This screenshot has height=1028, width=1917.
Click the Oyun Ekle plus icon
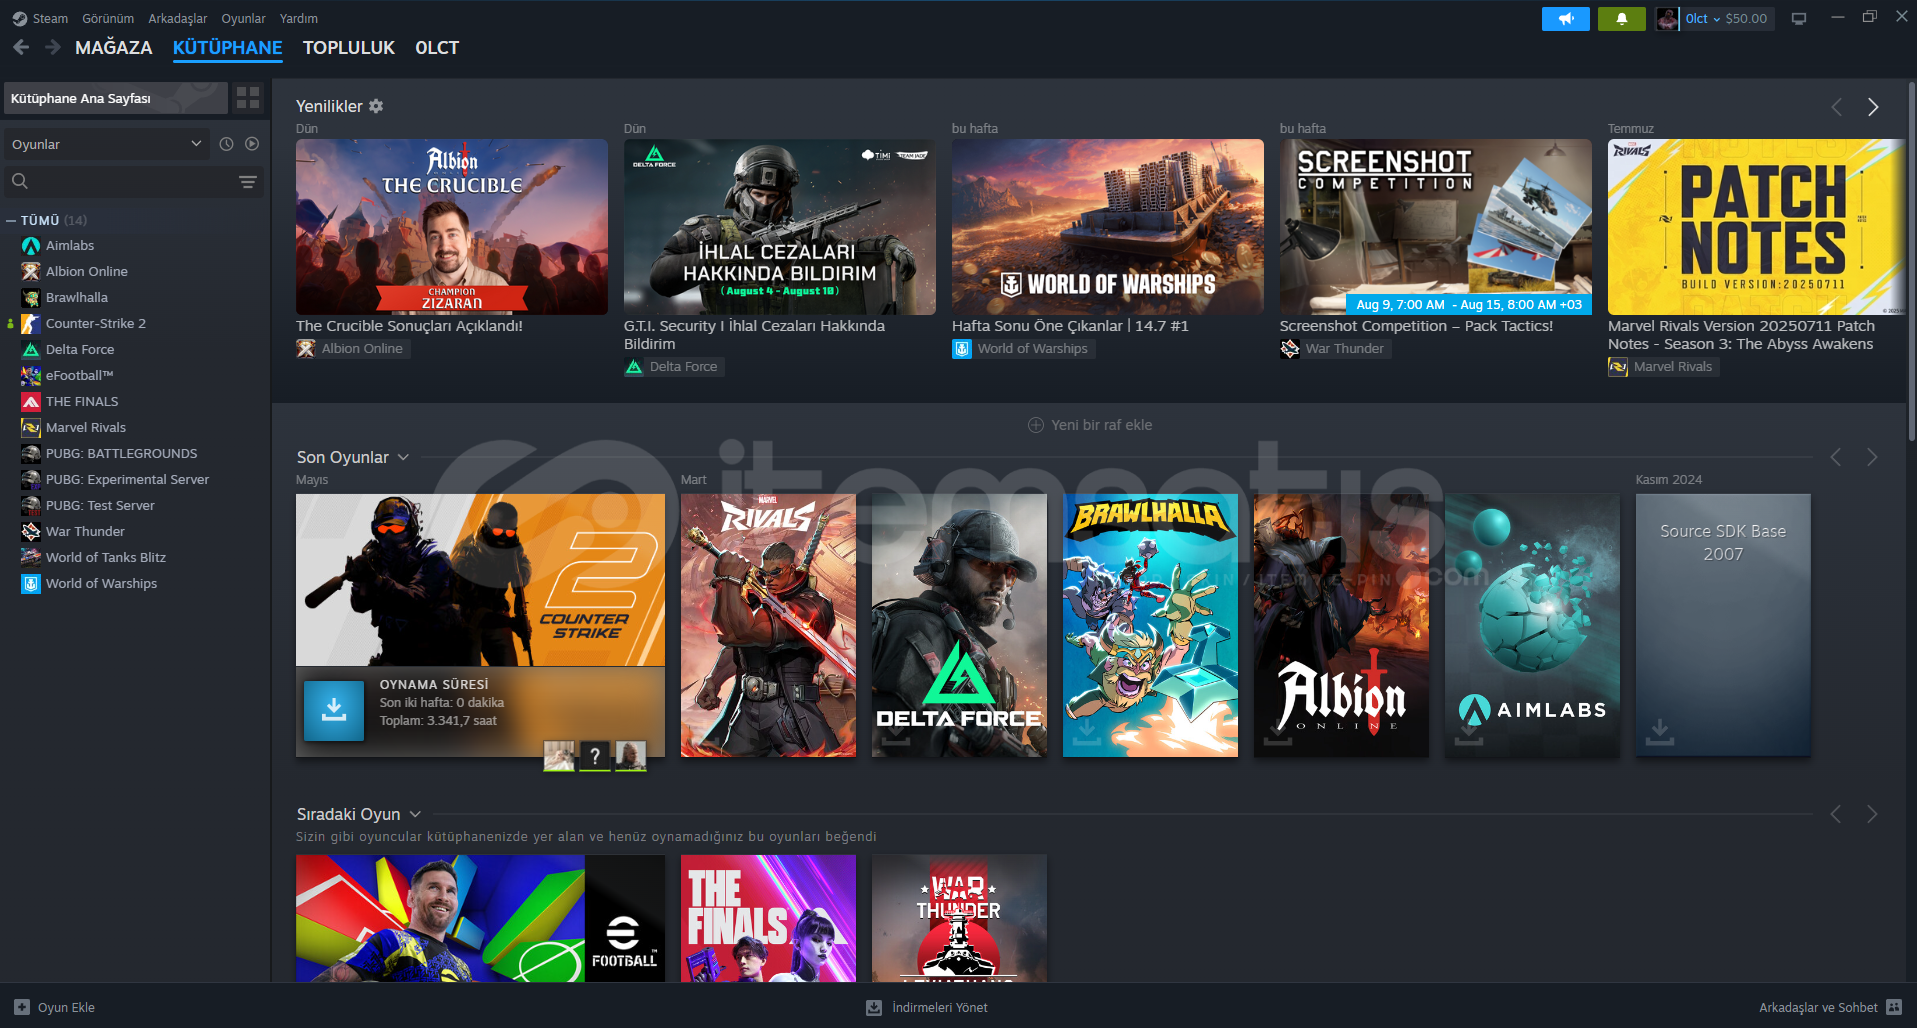click(x=22, y=1007)
